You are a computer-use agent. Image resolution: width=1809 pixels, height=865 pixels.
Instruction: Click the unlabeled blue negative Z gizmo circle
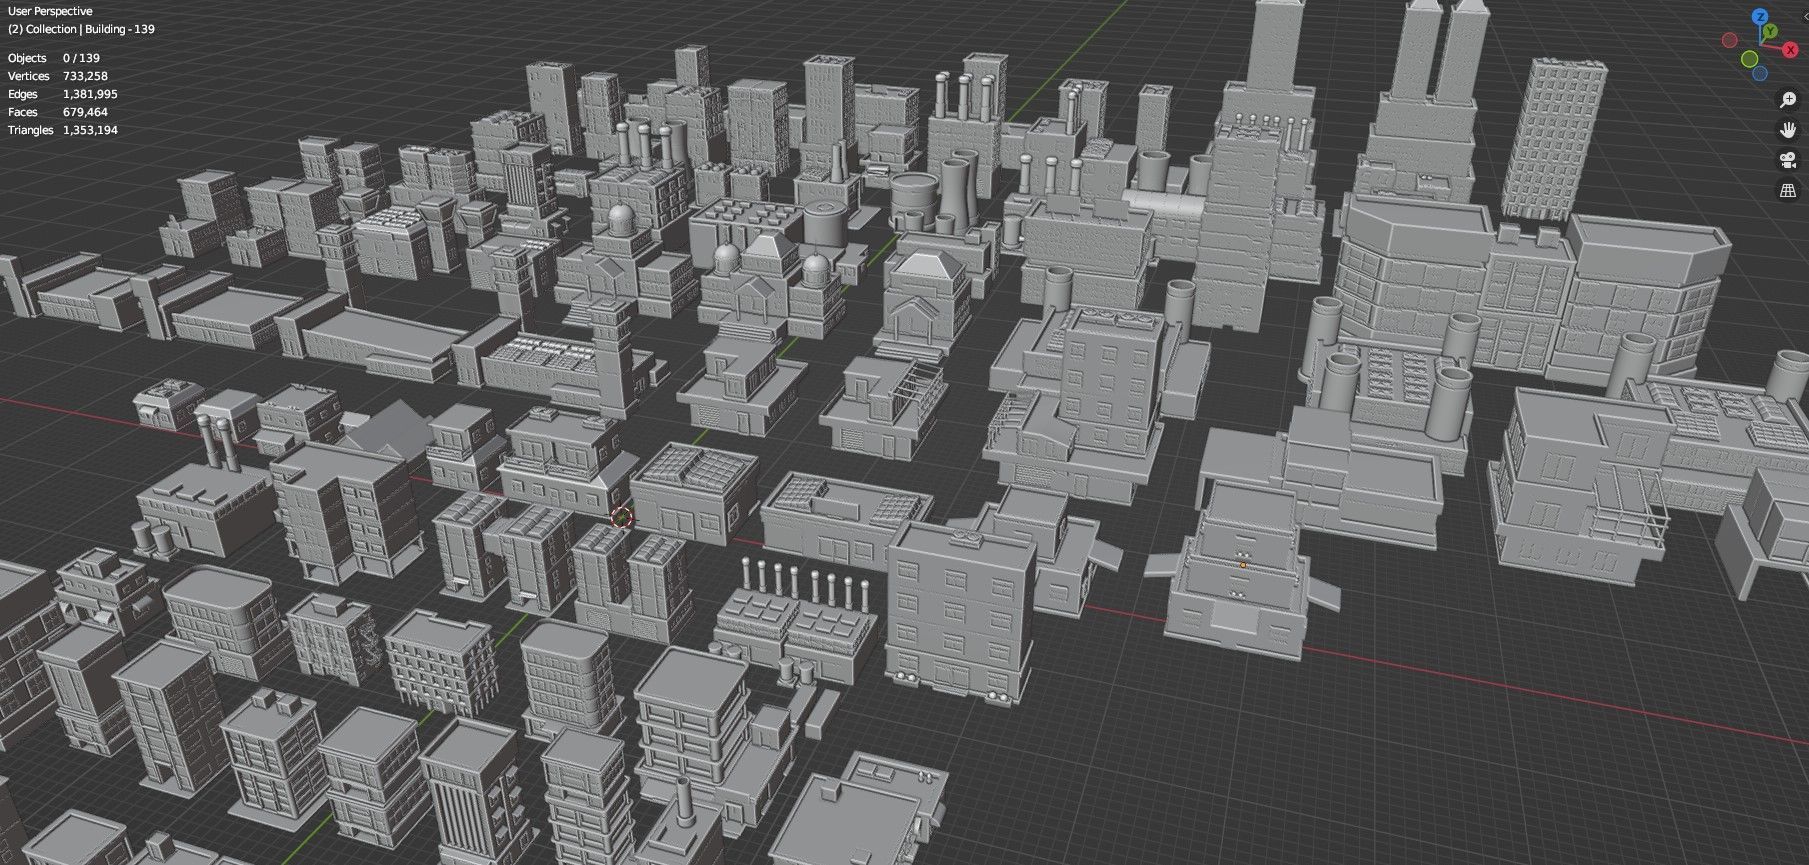pyautogui.click(x=1760, y=73)
